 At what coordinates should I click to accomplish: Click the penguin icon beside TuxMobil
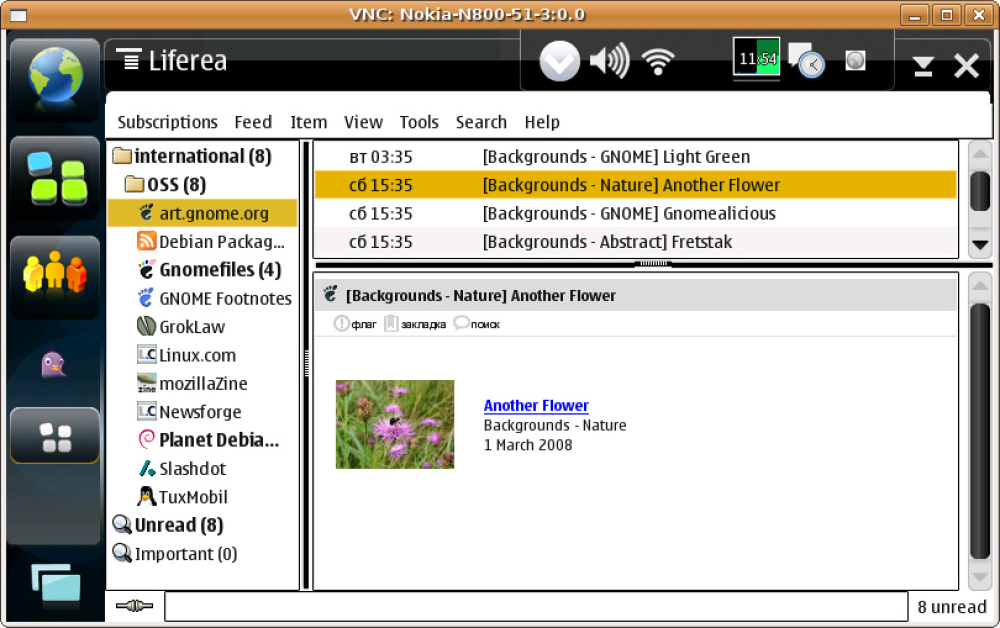[147, 496]
